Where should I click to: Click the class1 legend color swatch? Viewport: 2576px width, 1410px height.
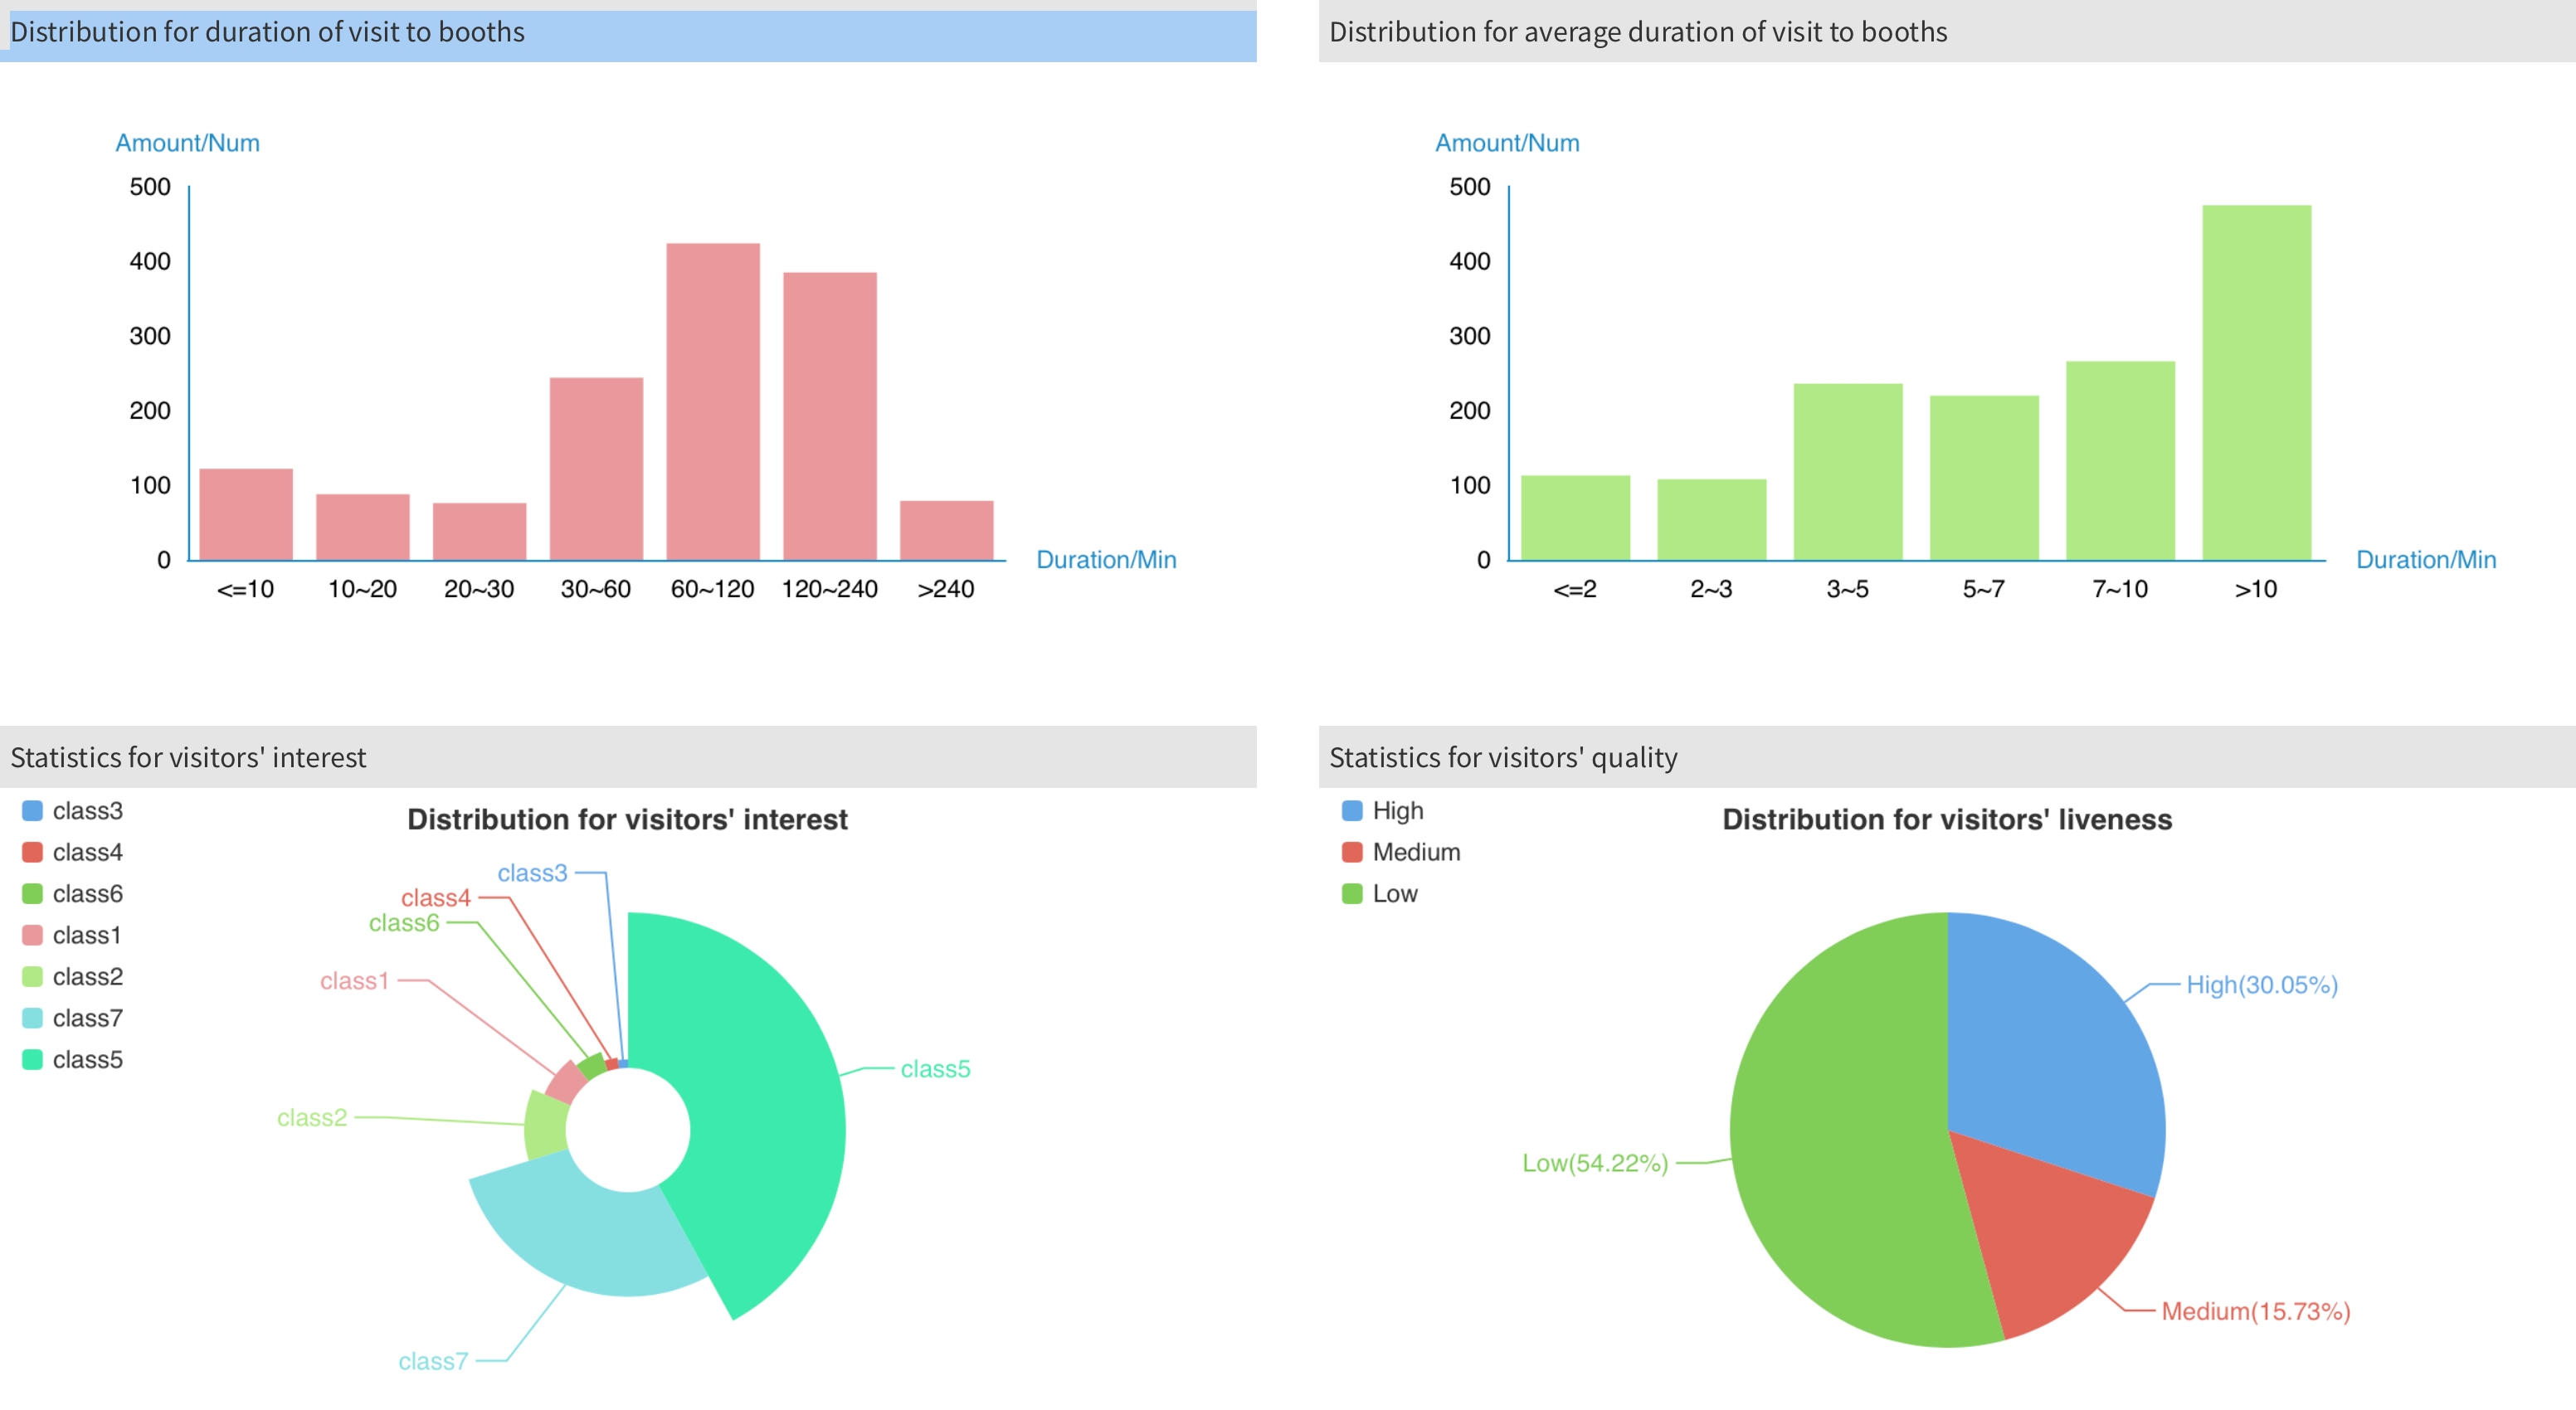(x=32, y=935)
